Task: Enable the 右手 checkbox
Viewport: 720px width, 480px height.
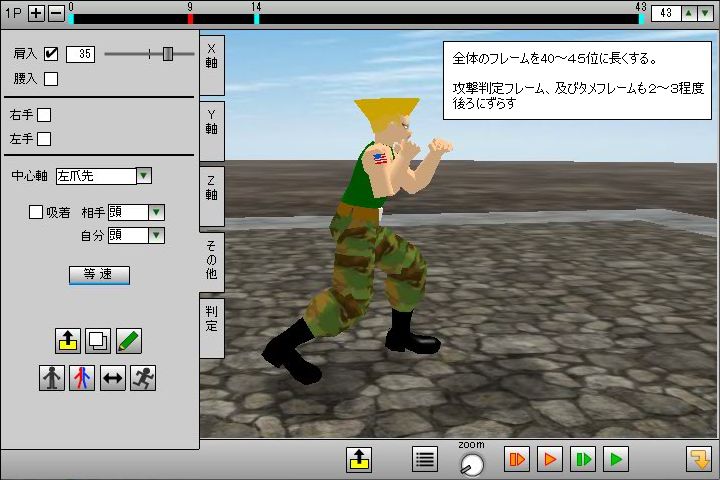Action: click(44, 115)
